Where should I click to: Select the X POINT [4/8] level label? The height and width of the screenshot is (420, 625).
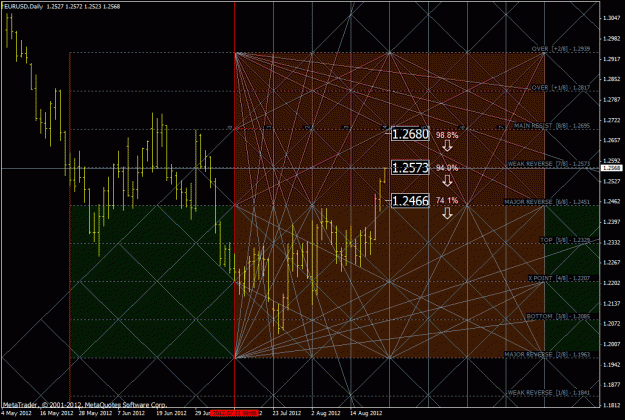click(x=559, y=278)
